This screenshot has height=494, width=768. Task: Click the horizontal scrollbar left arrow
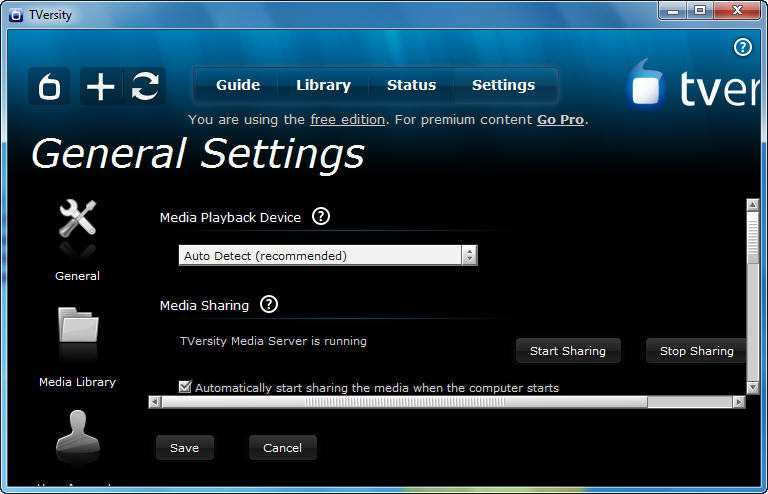(x=154, y=402)
